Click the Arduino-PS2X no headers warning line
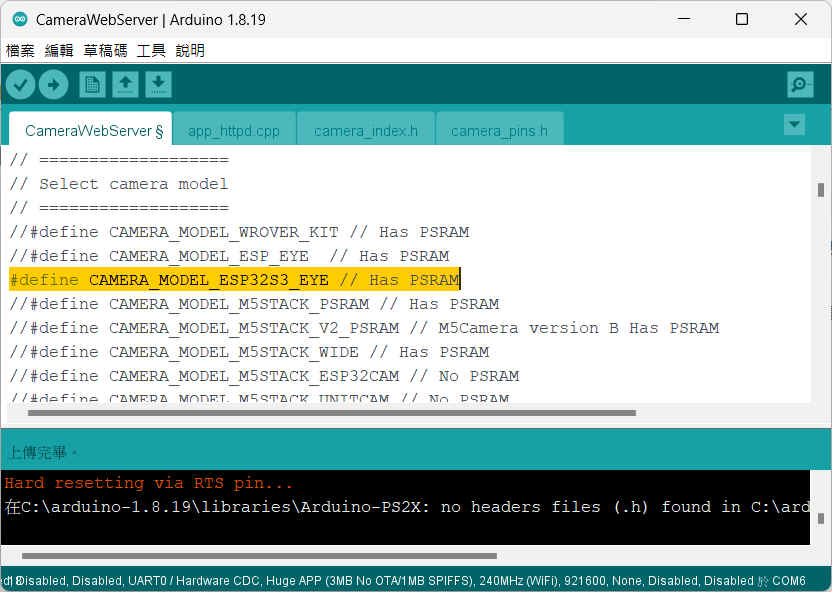The width and height of the screenshot is (832, 592). [407, 507]
